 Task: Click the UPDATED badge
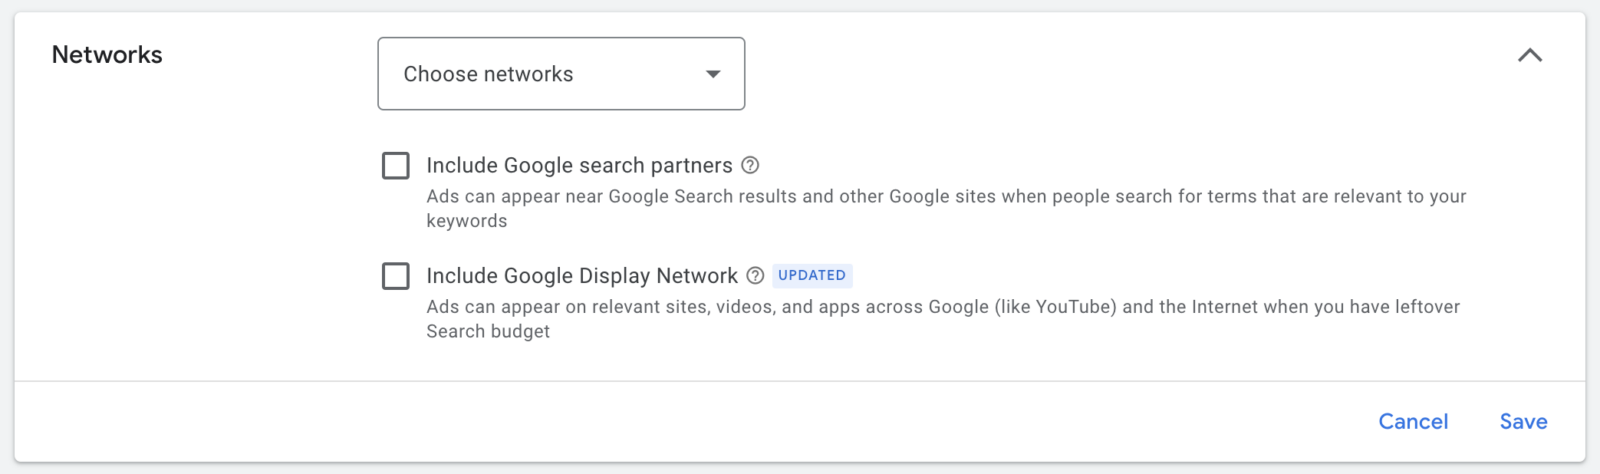click(x=812, y=276)
